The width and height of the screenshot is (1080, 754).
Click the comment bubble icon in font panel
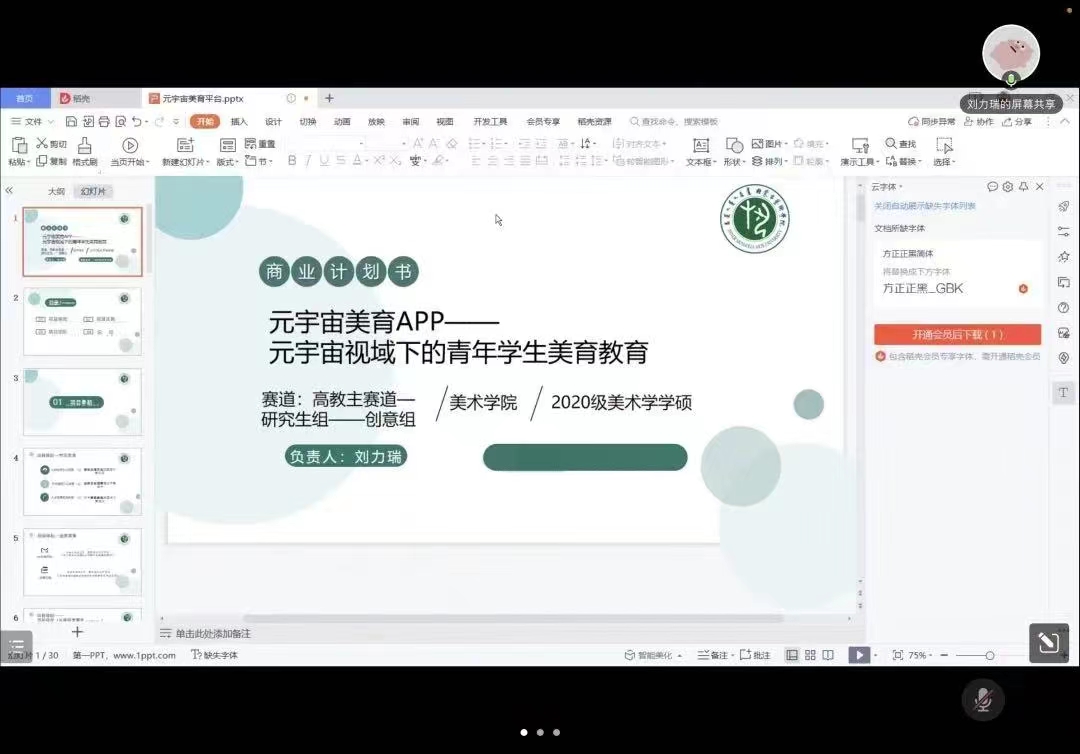992,187
